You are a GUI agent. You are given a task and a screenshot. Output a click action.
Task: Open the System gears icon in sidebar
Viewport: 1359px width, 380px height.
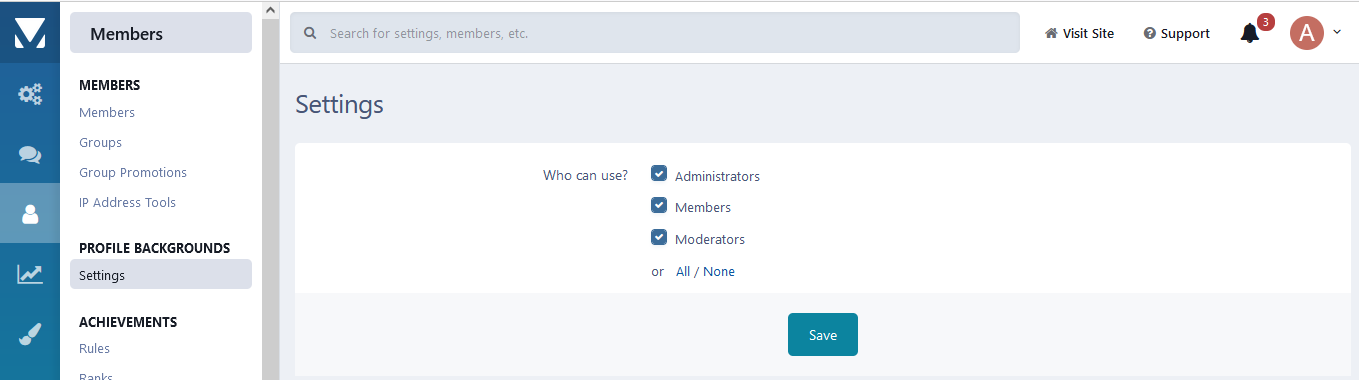click(x=30, y=94)
